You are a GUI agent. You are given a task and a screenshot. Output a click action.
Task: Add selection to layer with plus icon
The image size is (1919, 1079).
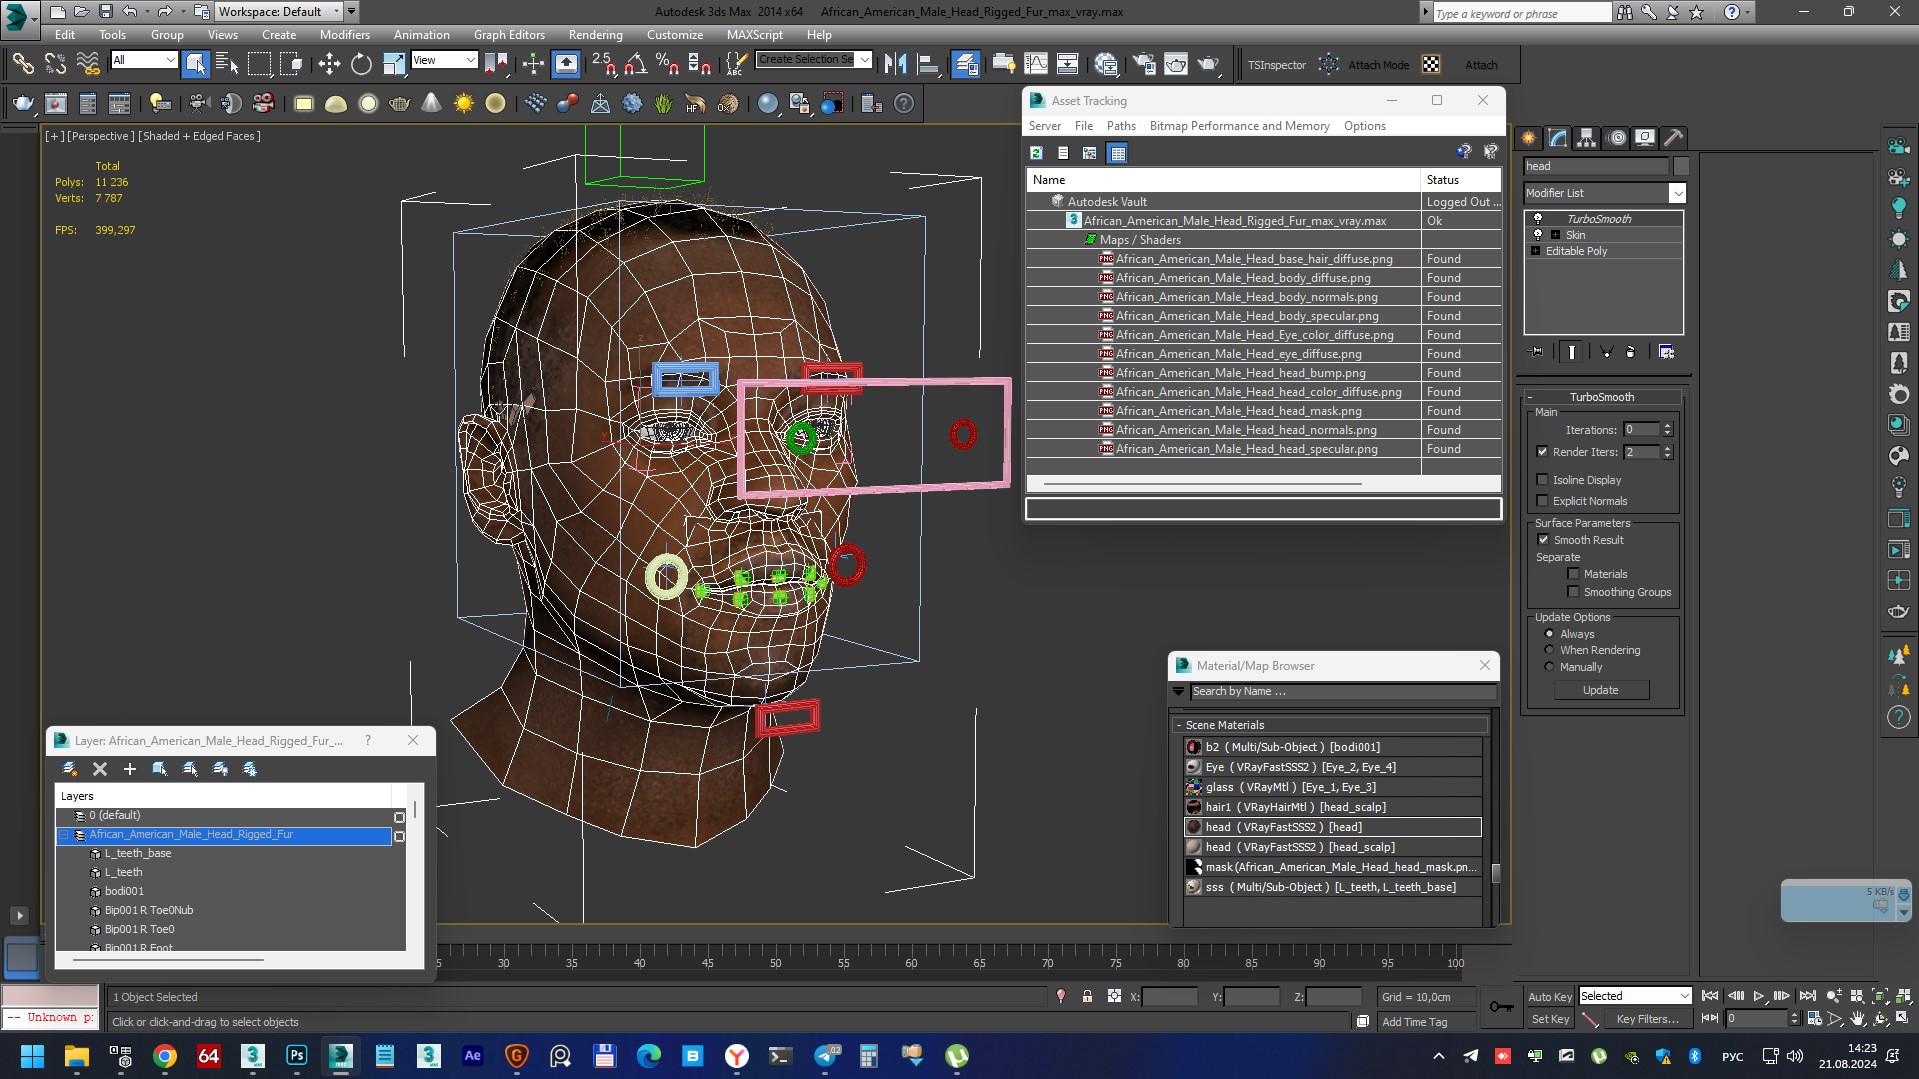click(x=129, y=769)
